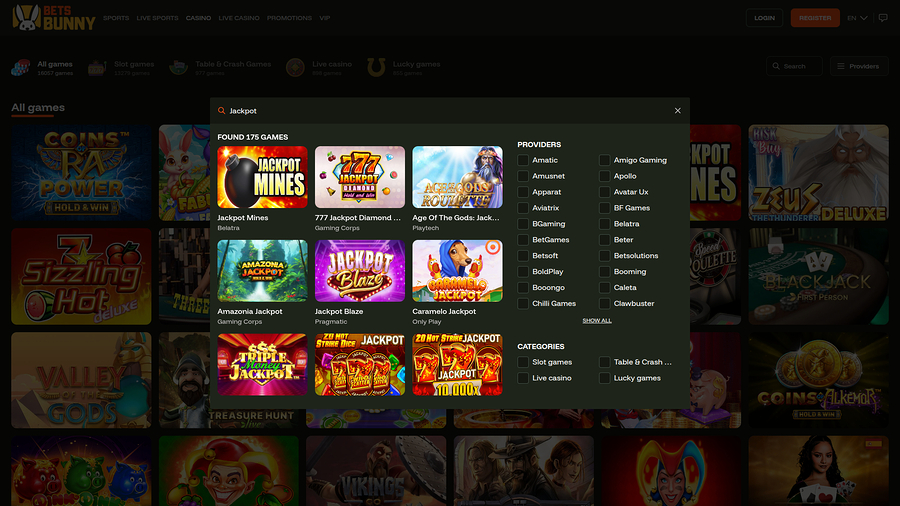This screenshot has width=900, height=506.
Task: Open Age Of The Gods Roulette thumbnail
Action: pyautogui.click(x=457, y=177)
